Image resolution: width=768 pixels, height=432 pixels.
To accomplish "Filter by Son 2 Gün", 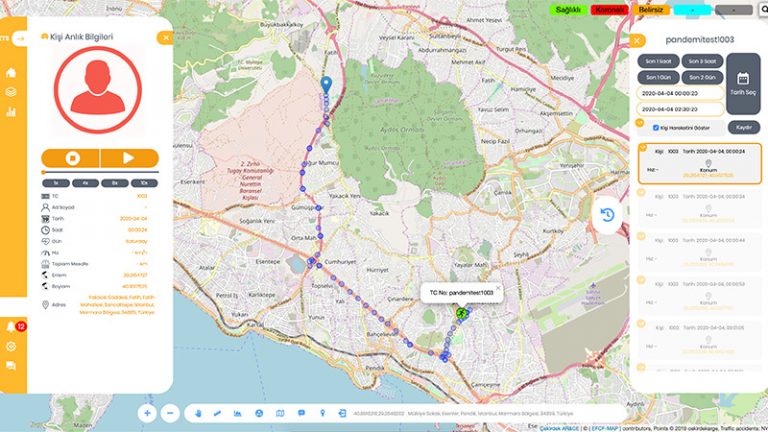I will click(x=702, y=77).
